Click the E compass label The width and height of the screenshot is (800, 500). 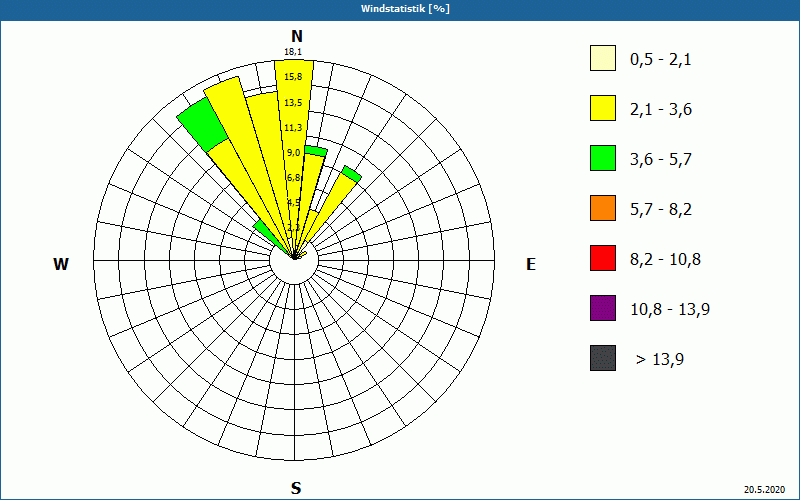pos(531,264)
